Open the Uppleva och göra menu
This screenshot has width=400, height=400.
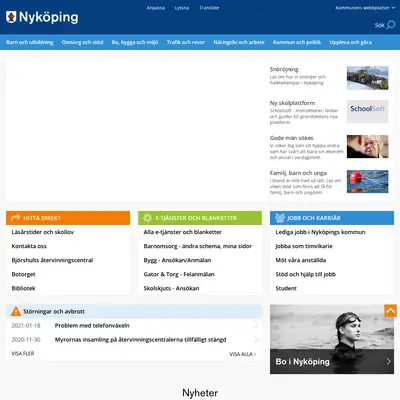click(x=351, y=42)
